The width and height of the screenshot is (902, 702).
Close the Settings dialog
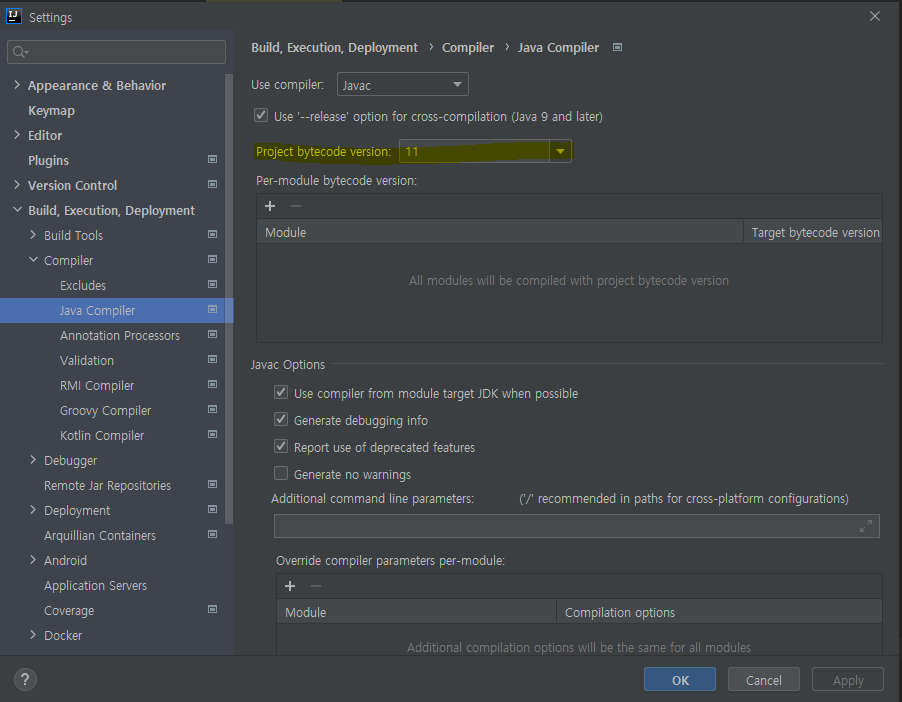point(874,16)
